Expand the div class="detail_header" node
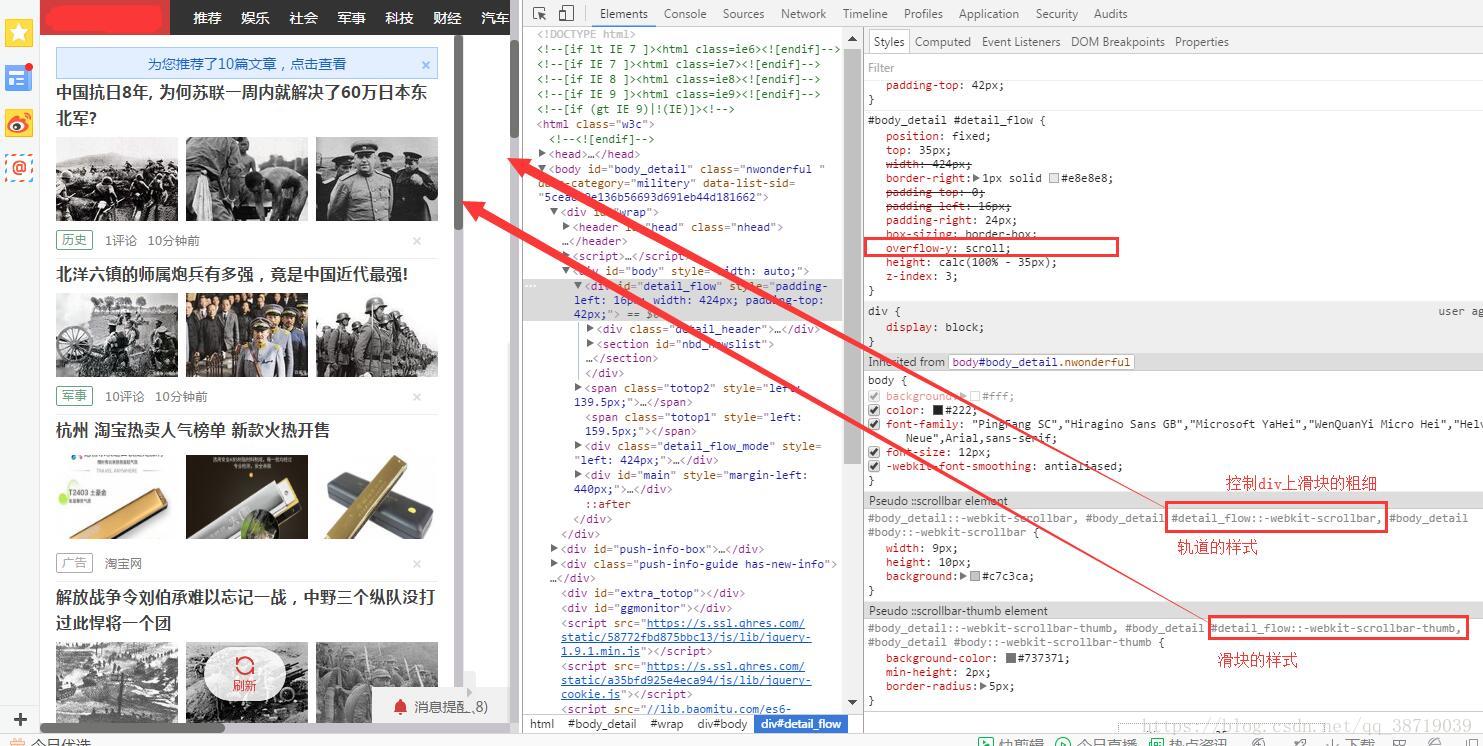1483x746 pixels. 590,329
